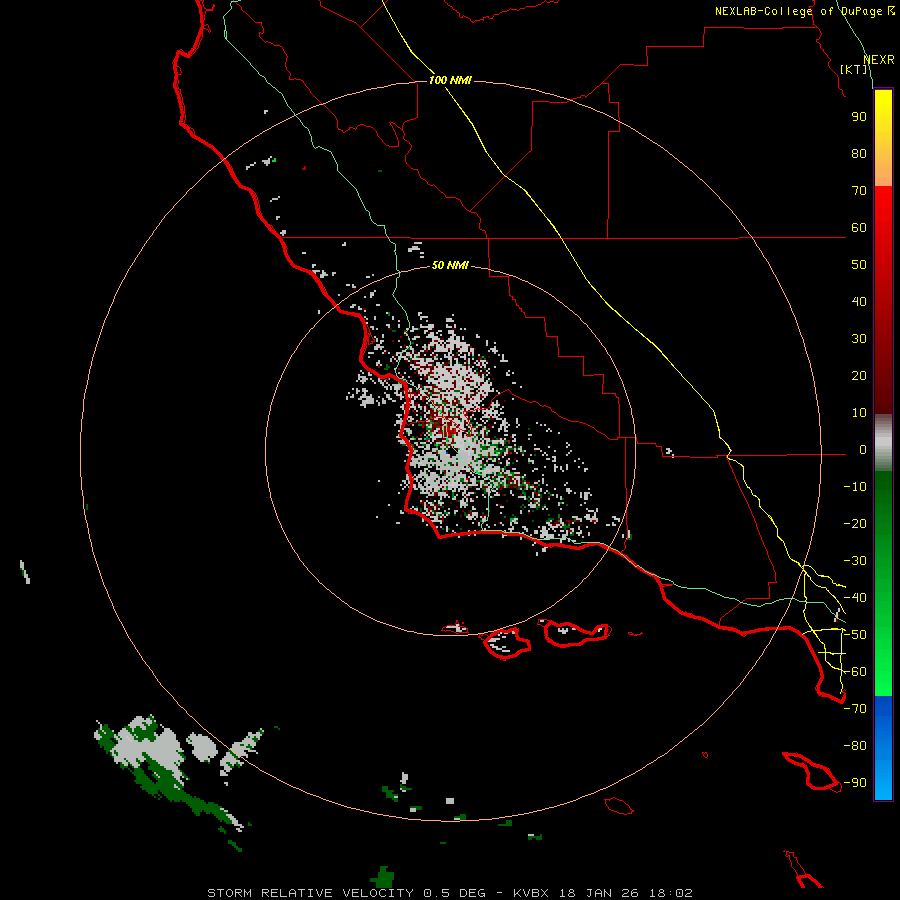
Task: Click the positive "70" knot scale value
Action: (x=859, y=191)
